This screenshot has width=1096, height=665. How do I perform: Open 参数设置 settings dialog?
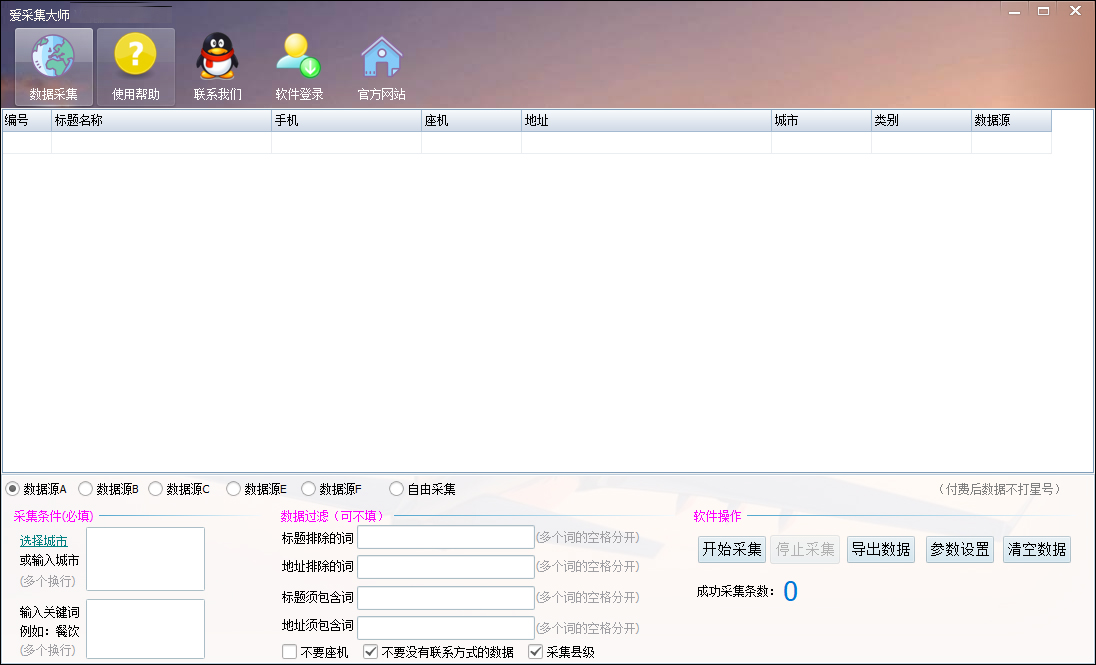tap(959, 549)
